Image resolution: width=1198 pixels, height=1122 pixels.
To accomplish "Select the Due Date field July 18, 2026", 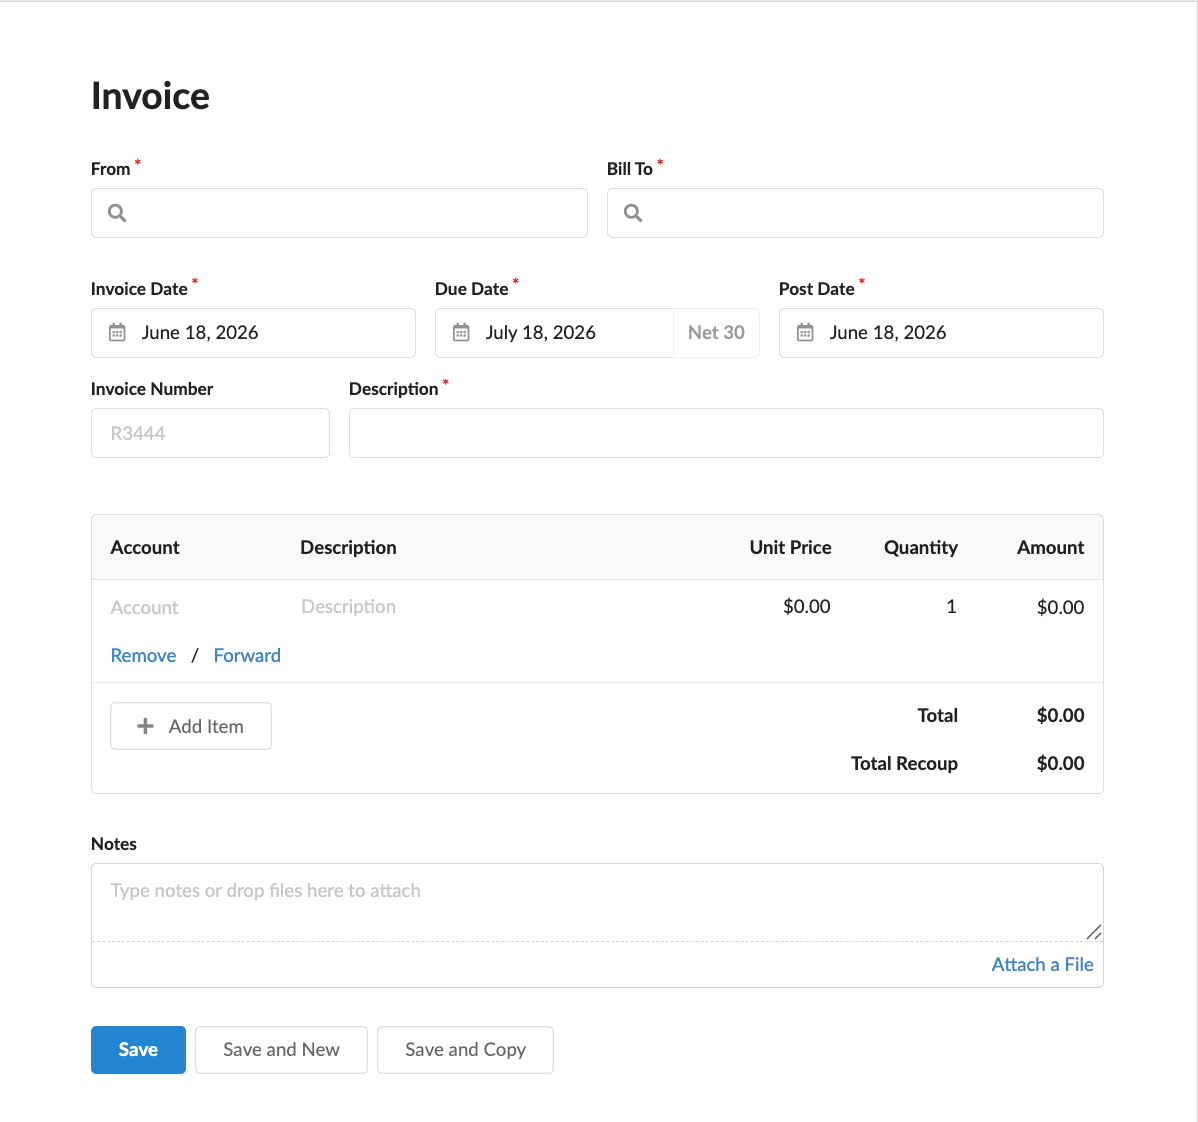I will (x=555, y=333).
